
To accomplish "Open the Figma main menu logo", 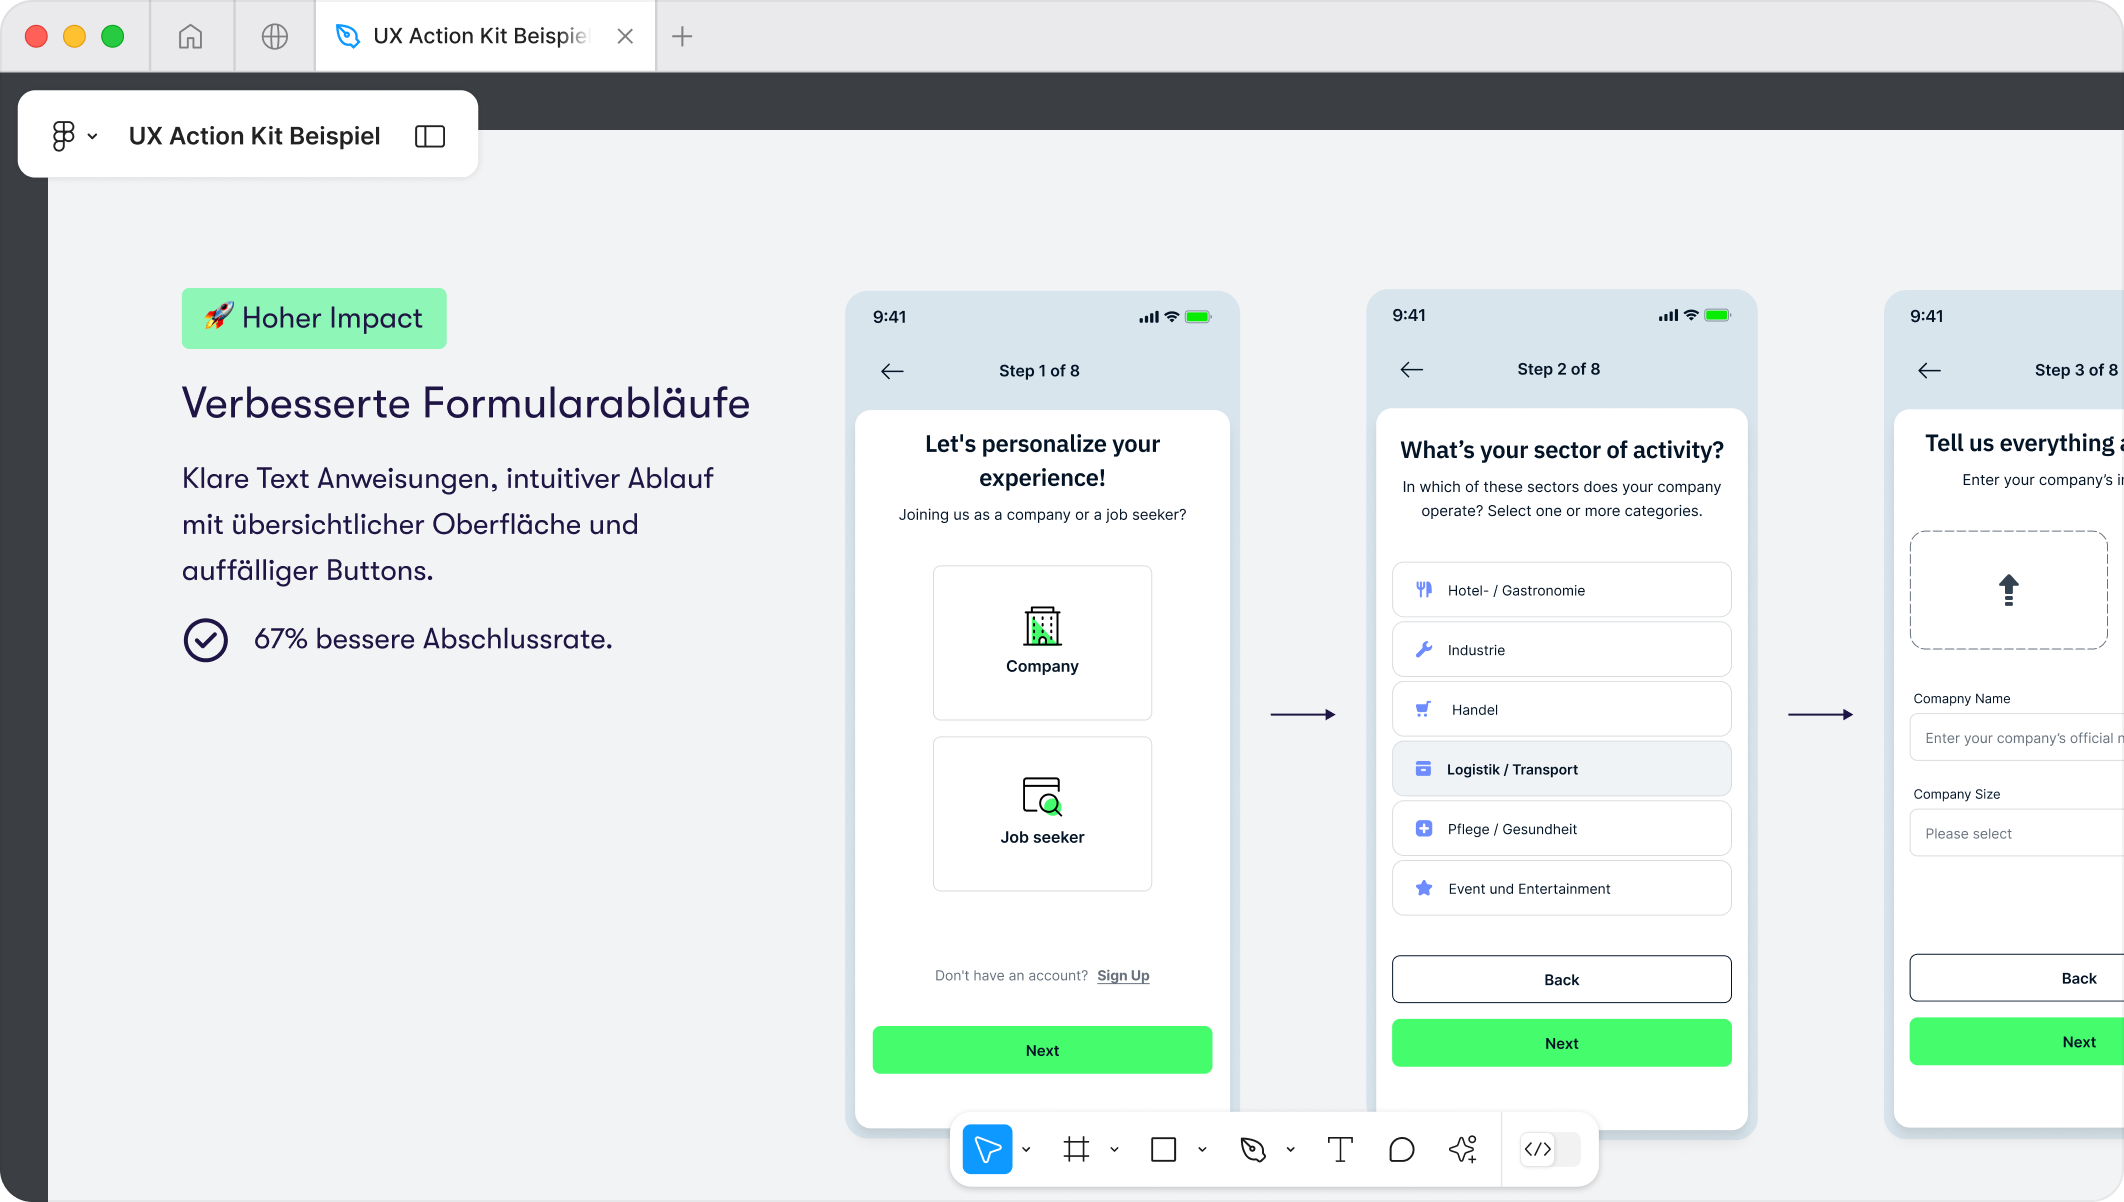I will 64,136.
